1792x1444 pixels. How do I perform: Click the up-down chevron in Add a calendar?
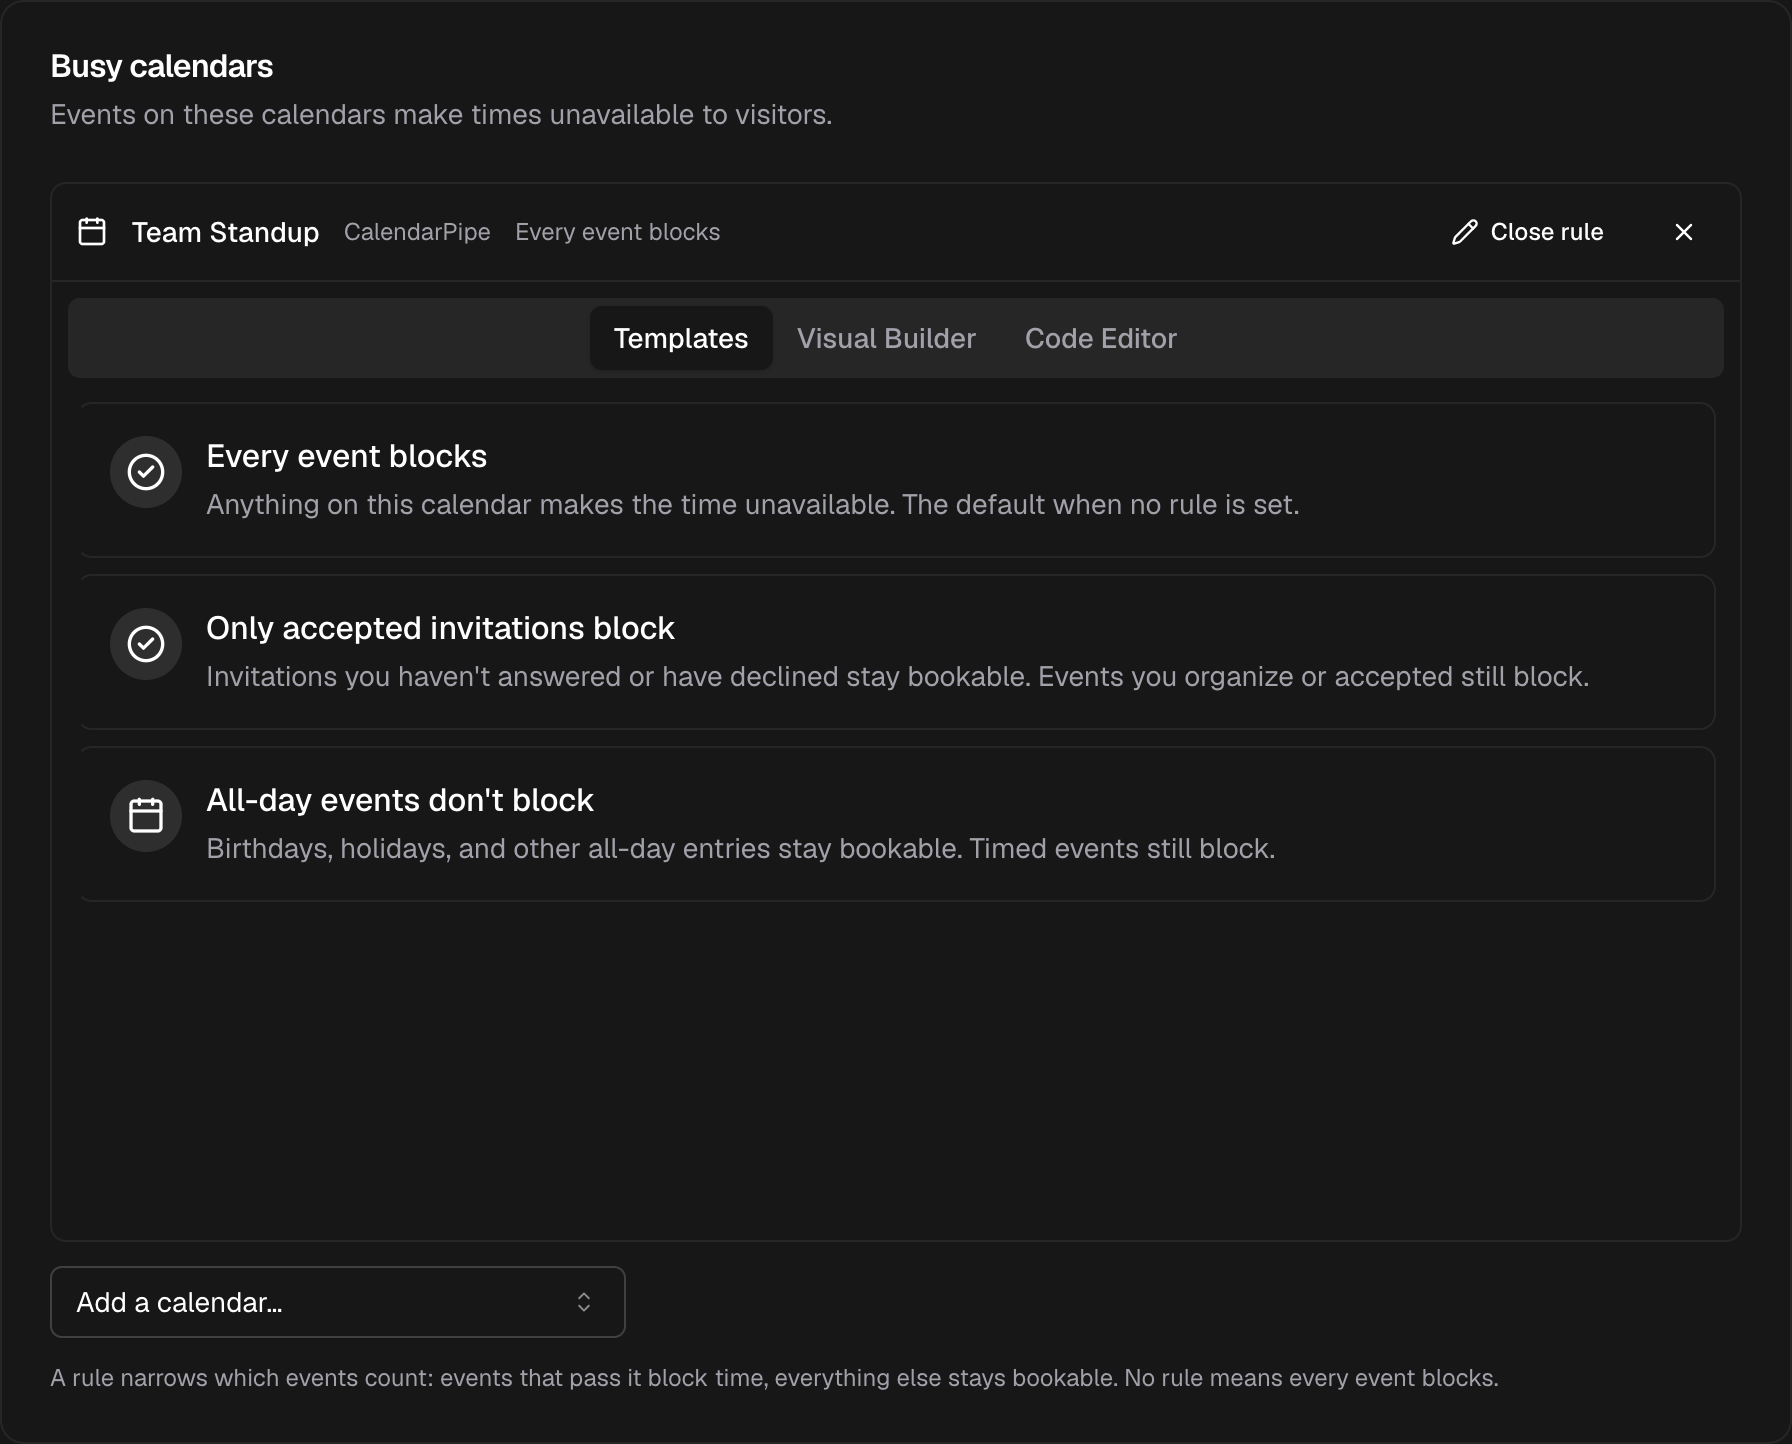click(x=584, y=1302)
